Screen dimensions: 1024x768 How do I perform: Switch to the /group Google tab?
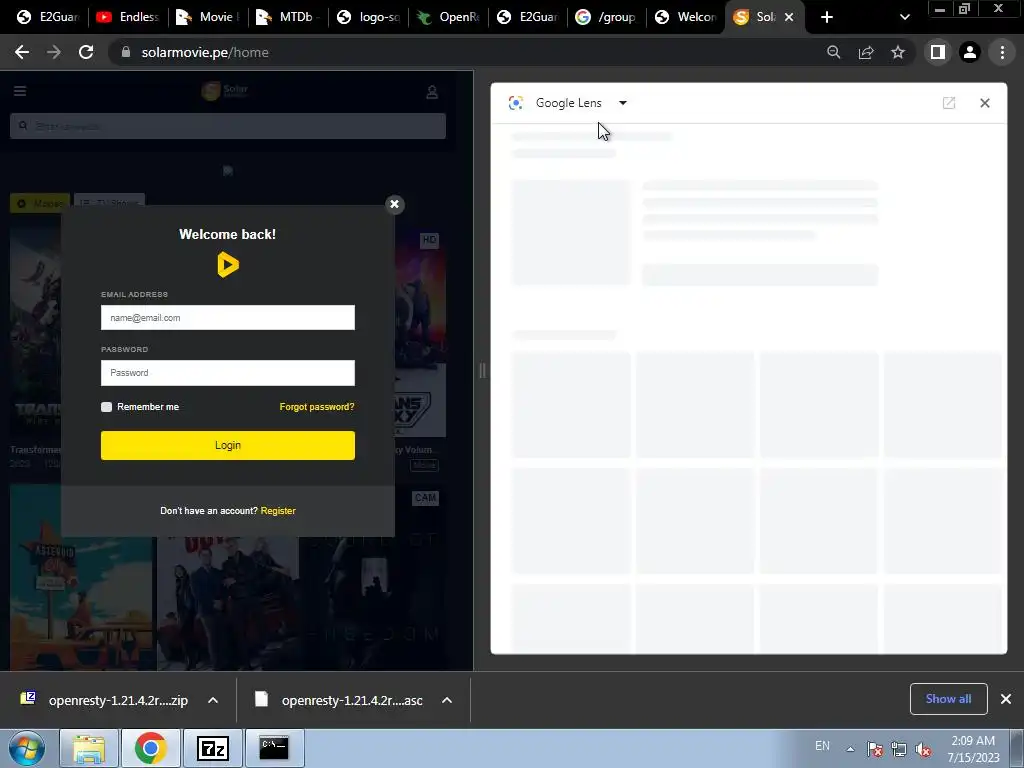click(x=607, y=17)
